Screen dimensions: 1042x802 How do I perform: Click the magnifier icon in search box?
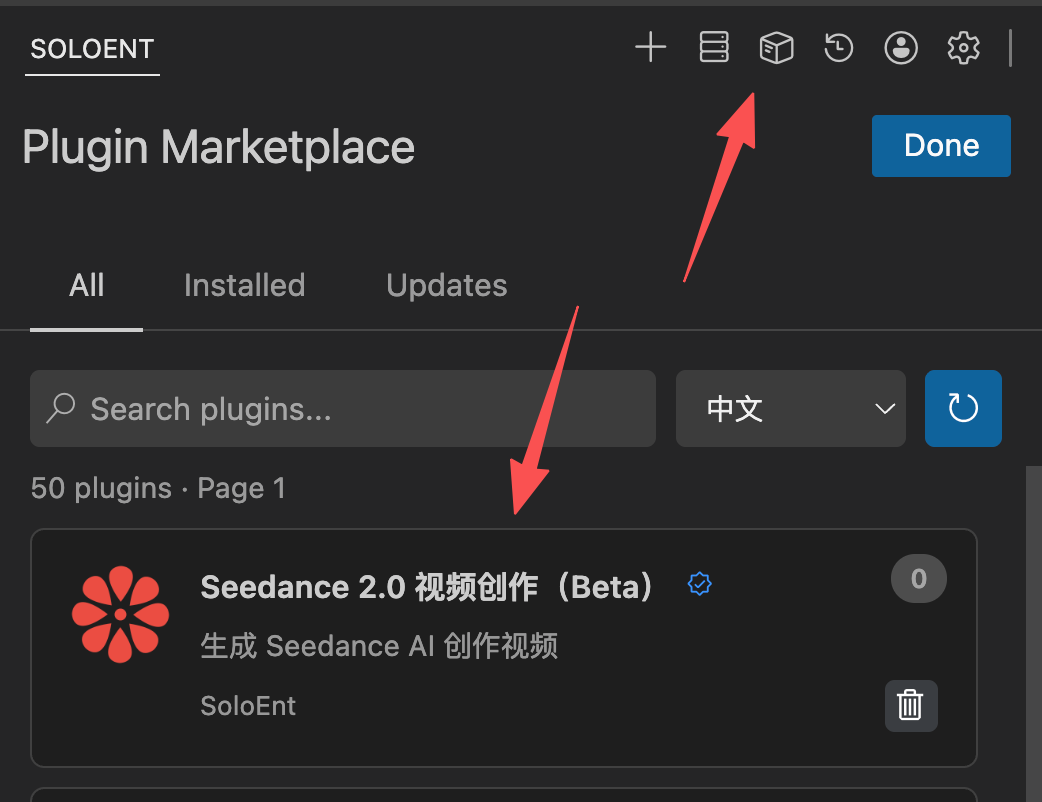[60, 408]
